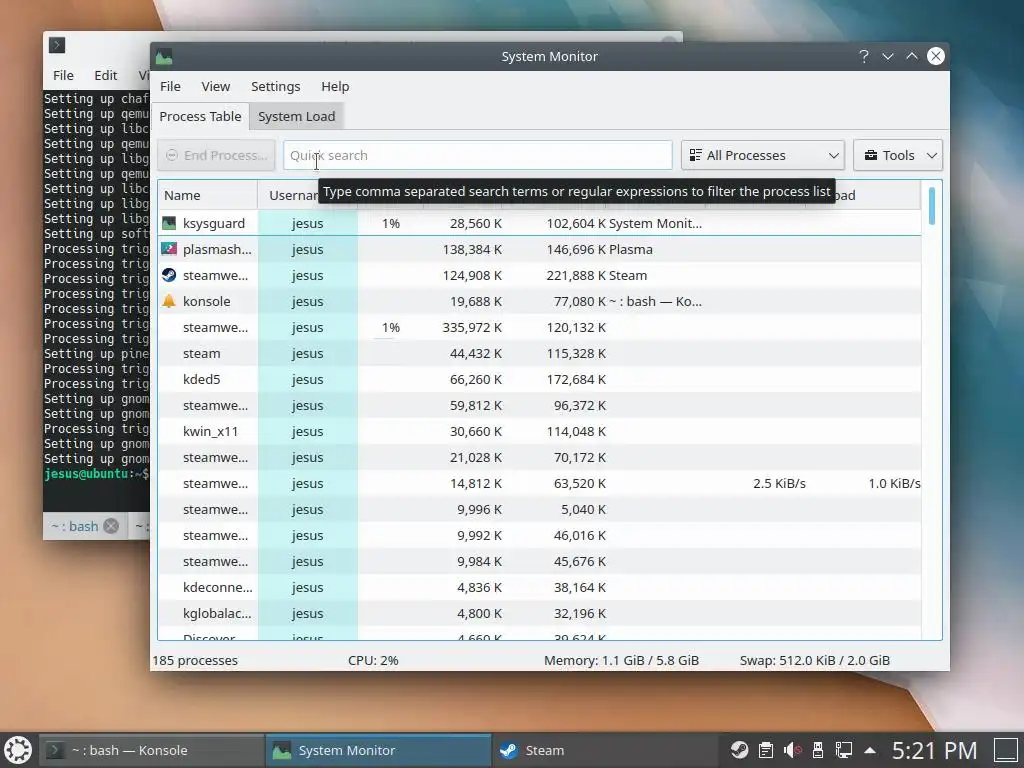Click the konsole bell icon in process list
This screenshot has width=1024, height=768.
[x=169, y=301]
